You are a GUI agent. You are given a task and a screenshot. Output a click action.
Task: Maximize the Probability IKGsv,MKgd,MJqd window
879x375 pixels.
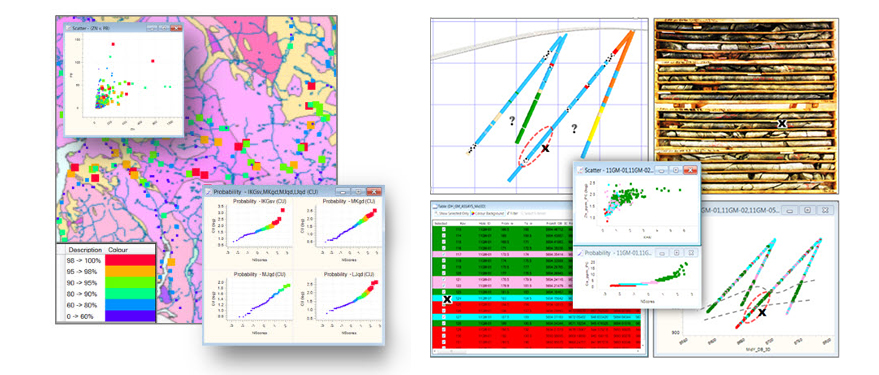358,192
